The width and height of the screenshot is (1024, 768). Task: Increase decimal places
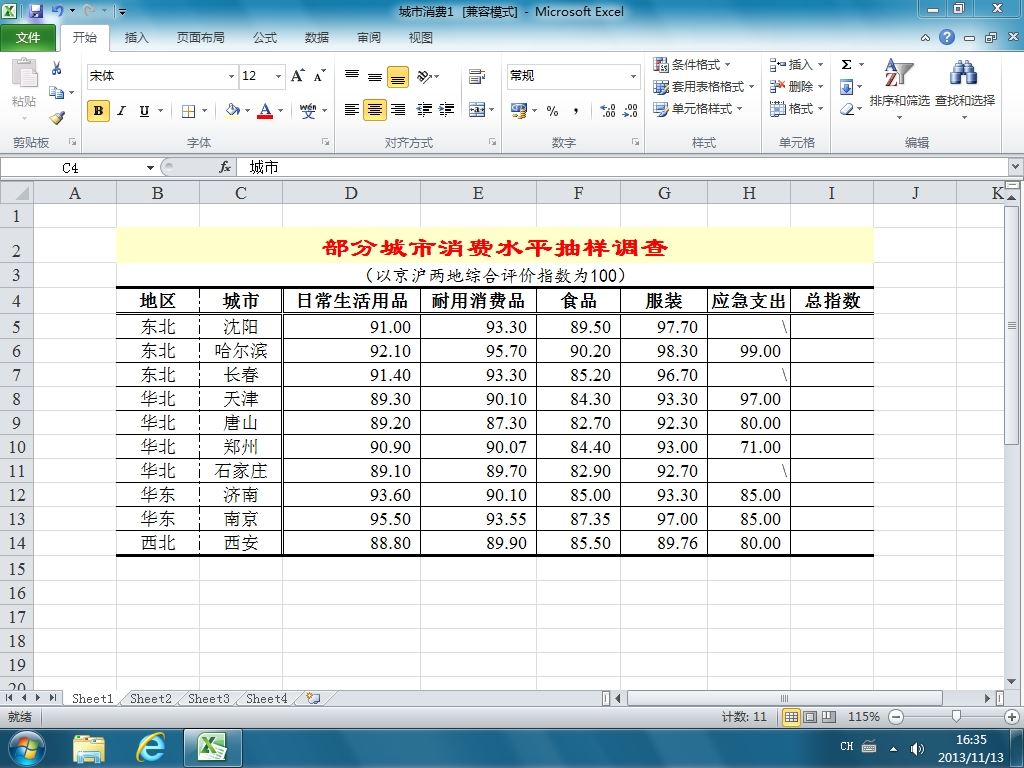click(608, 111)
